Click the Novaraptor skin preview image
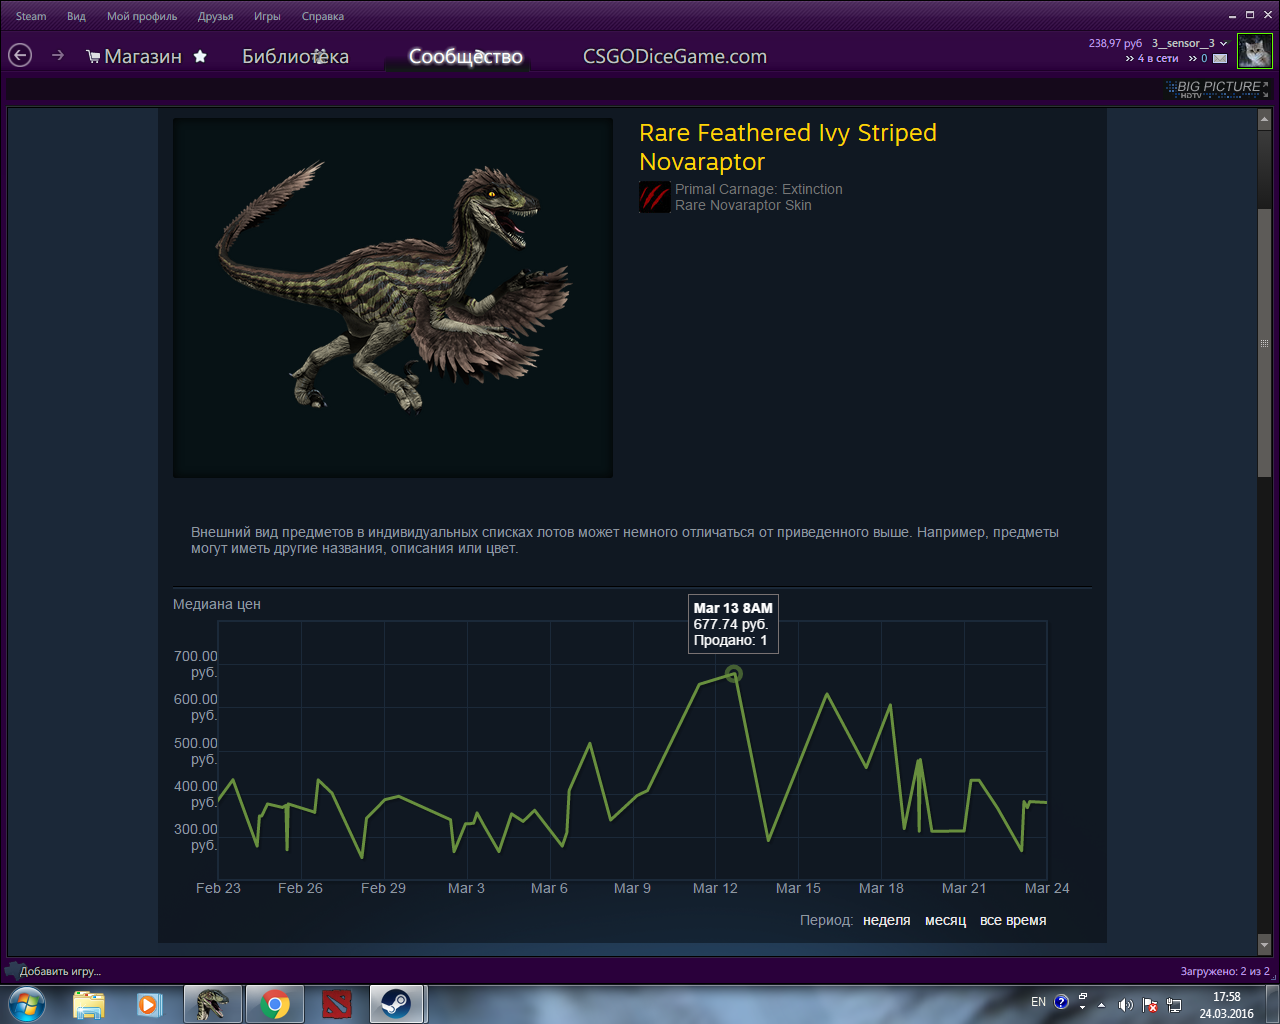1280x1024 pixels. (x=393, y=298)
